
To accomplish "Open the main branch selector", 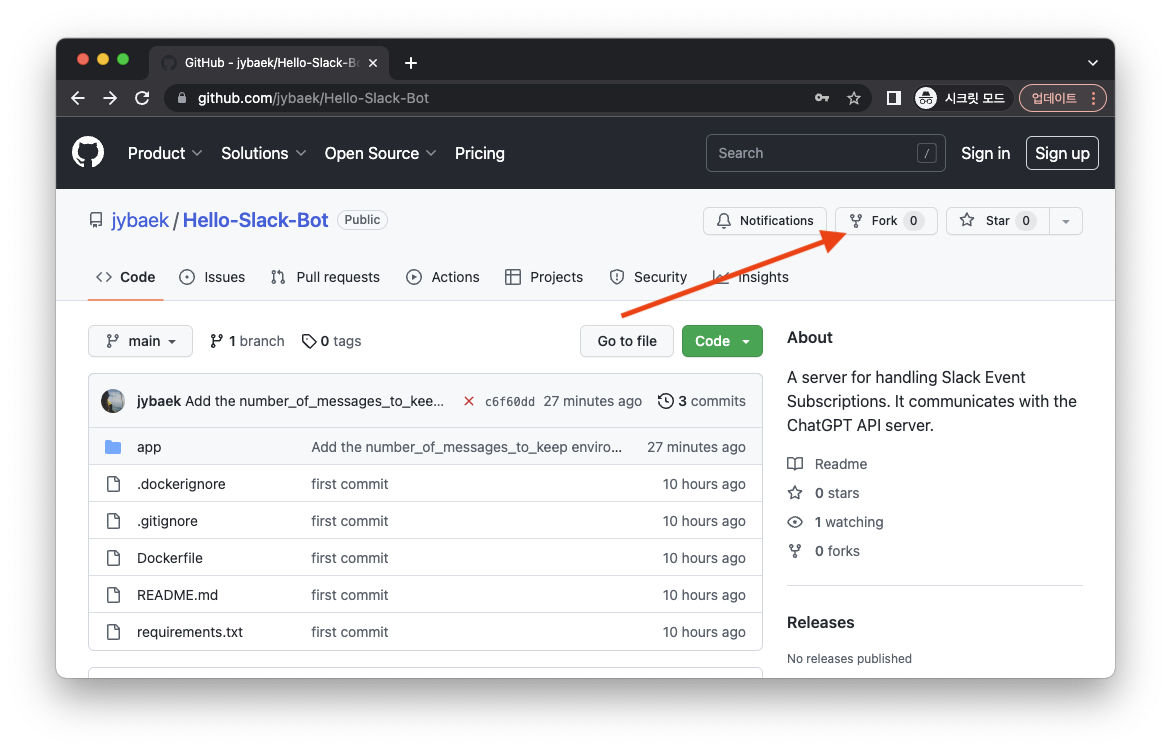I will pos(140,341).
